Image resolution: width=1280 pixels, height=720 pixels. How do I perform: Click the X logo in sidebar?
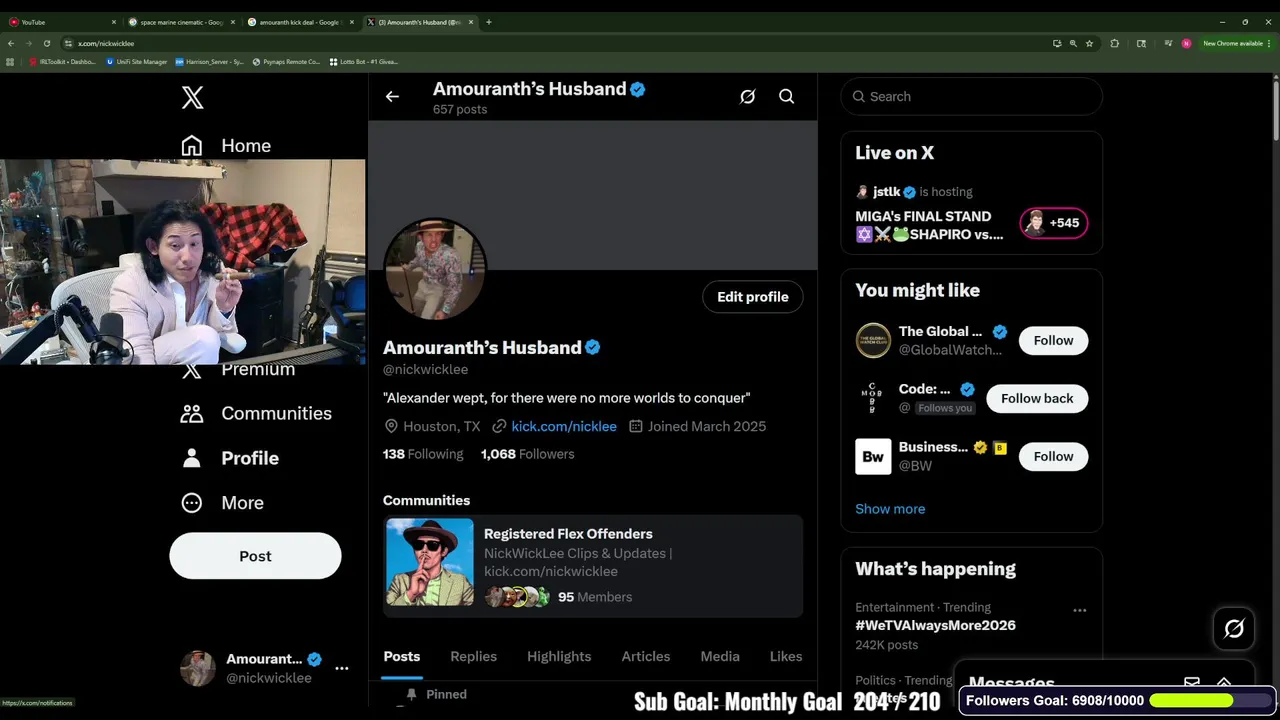click(x=193, y=97)
